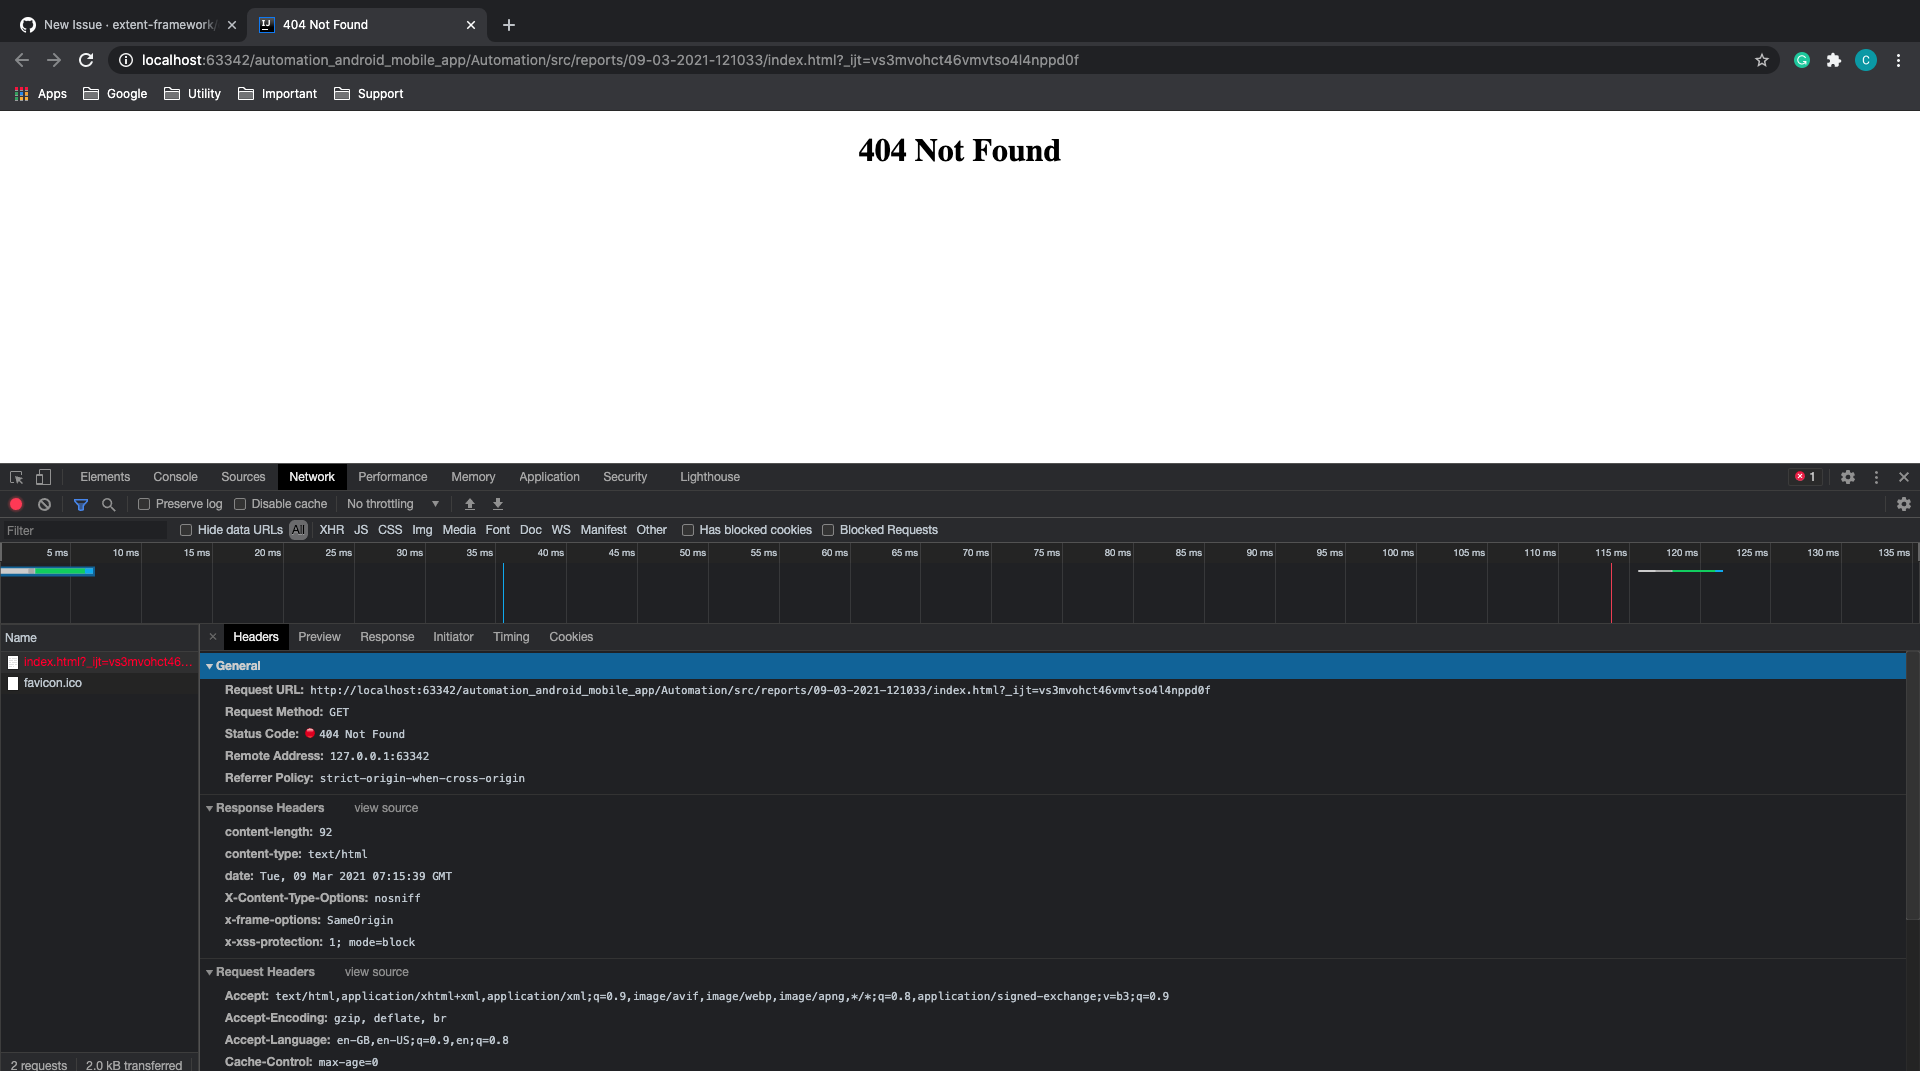Open the No throttling dropdown

tap(393, 504)
